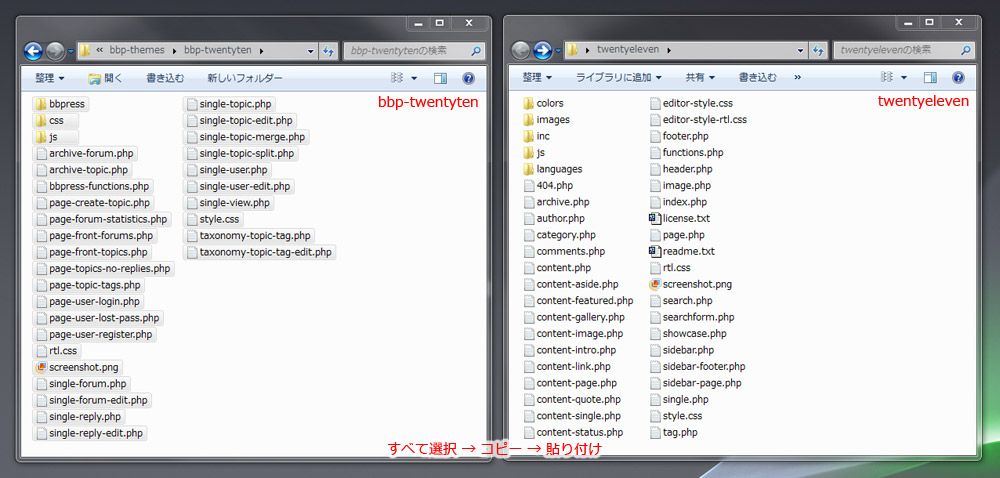Toggle the preview pane in twentyeleven window

[930, 77]
